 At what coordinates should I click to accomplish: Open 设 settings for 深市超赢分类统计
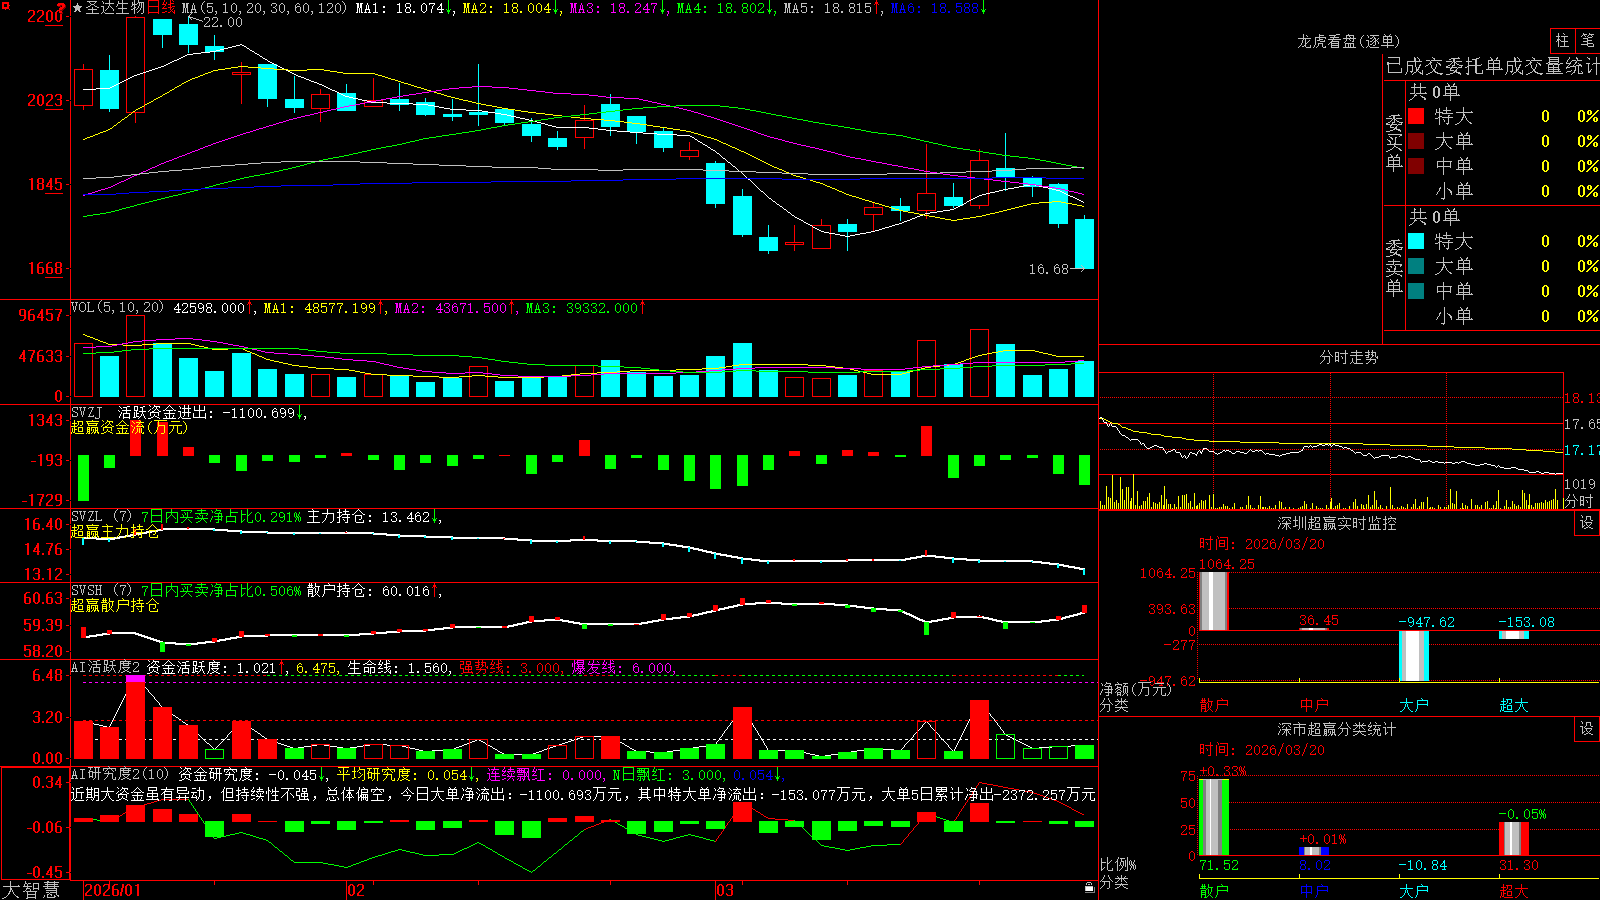pyautogui.click(x=1587, y=729)
